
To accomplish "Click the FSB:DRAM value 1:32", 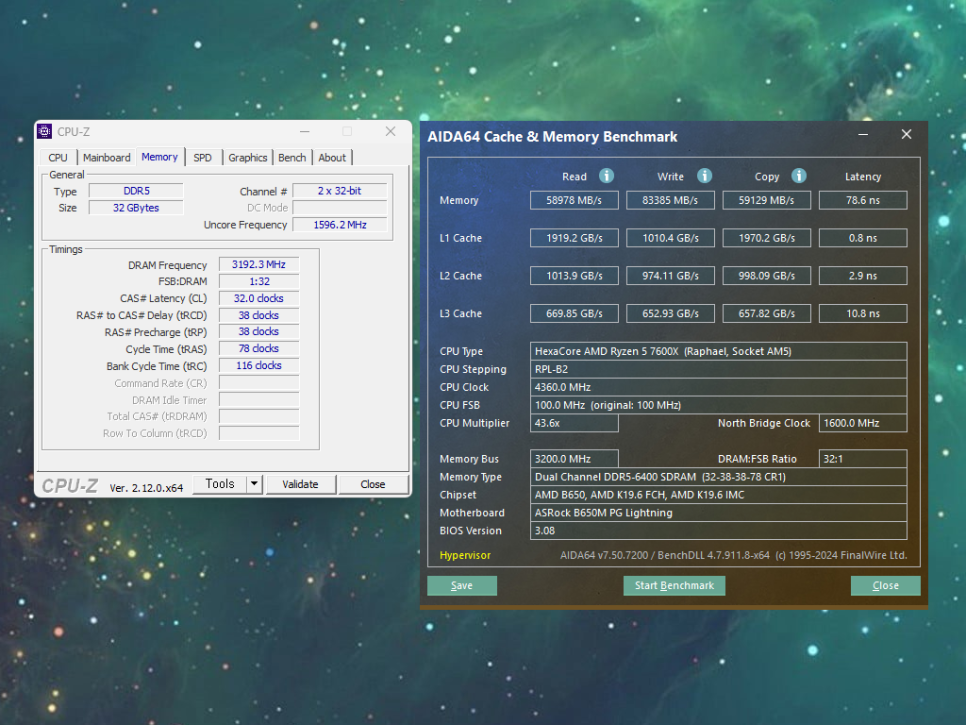I will (259, 281).
